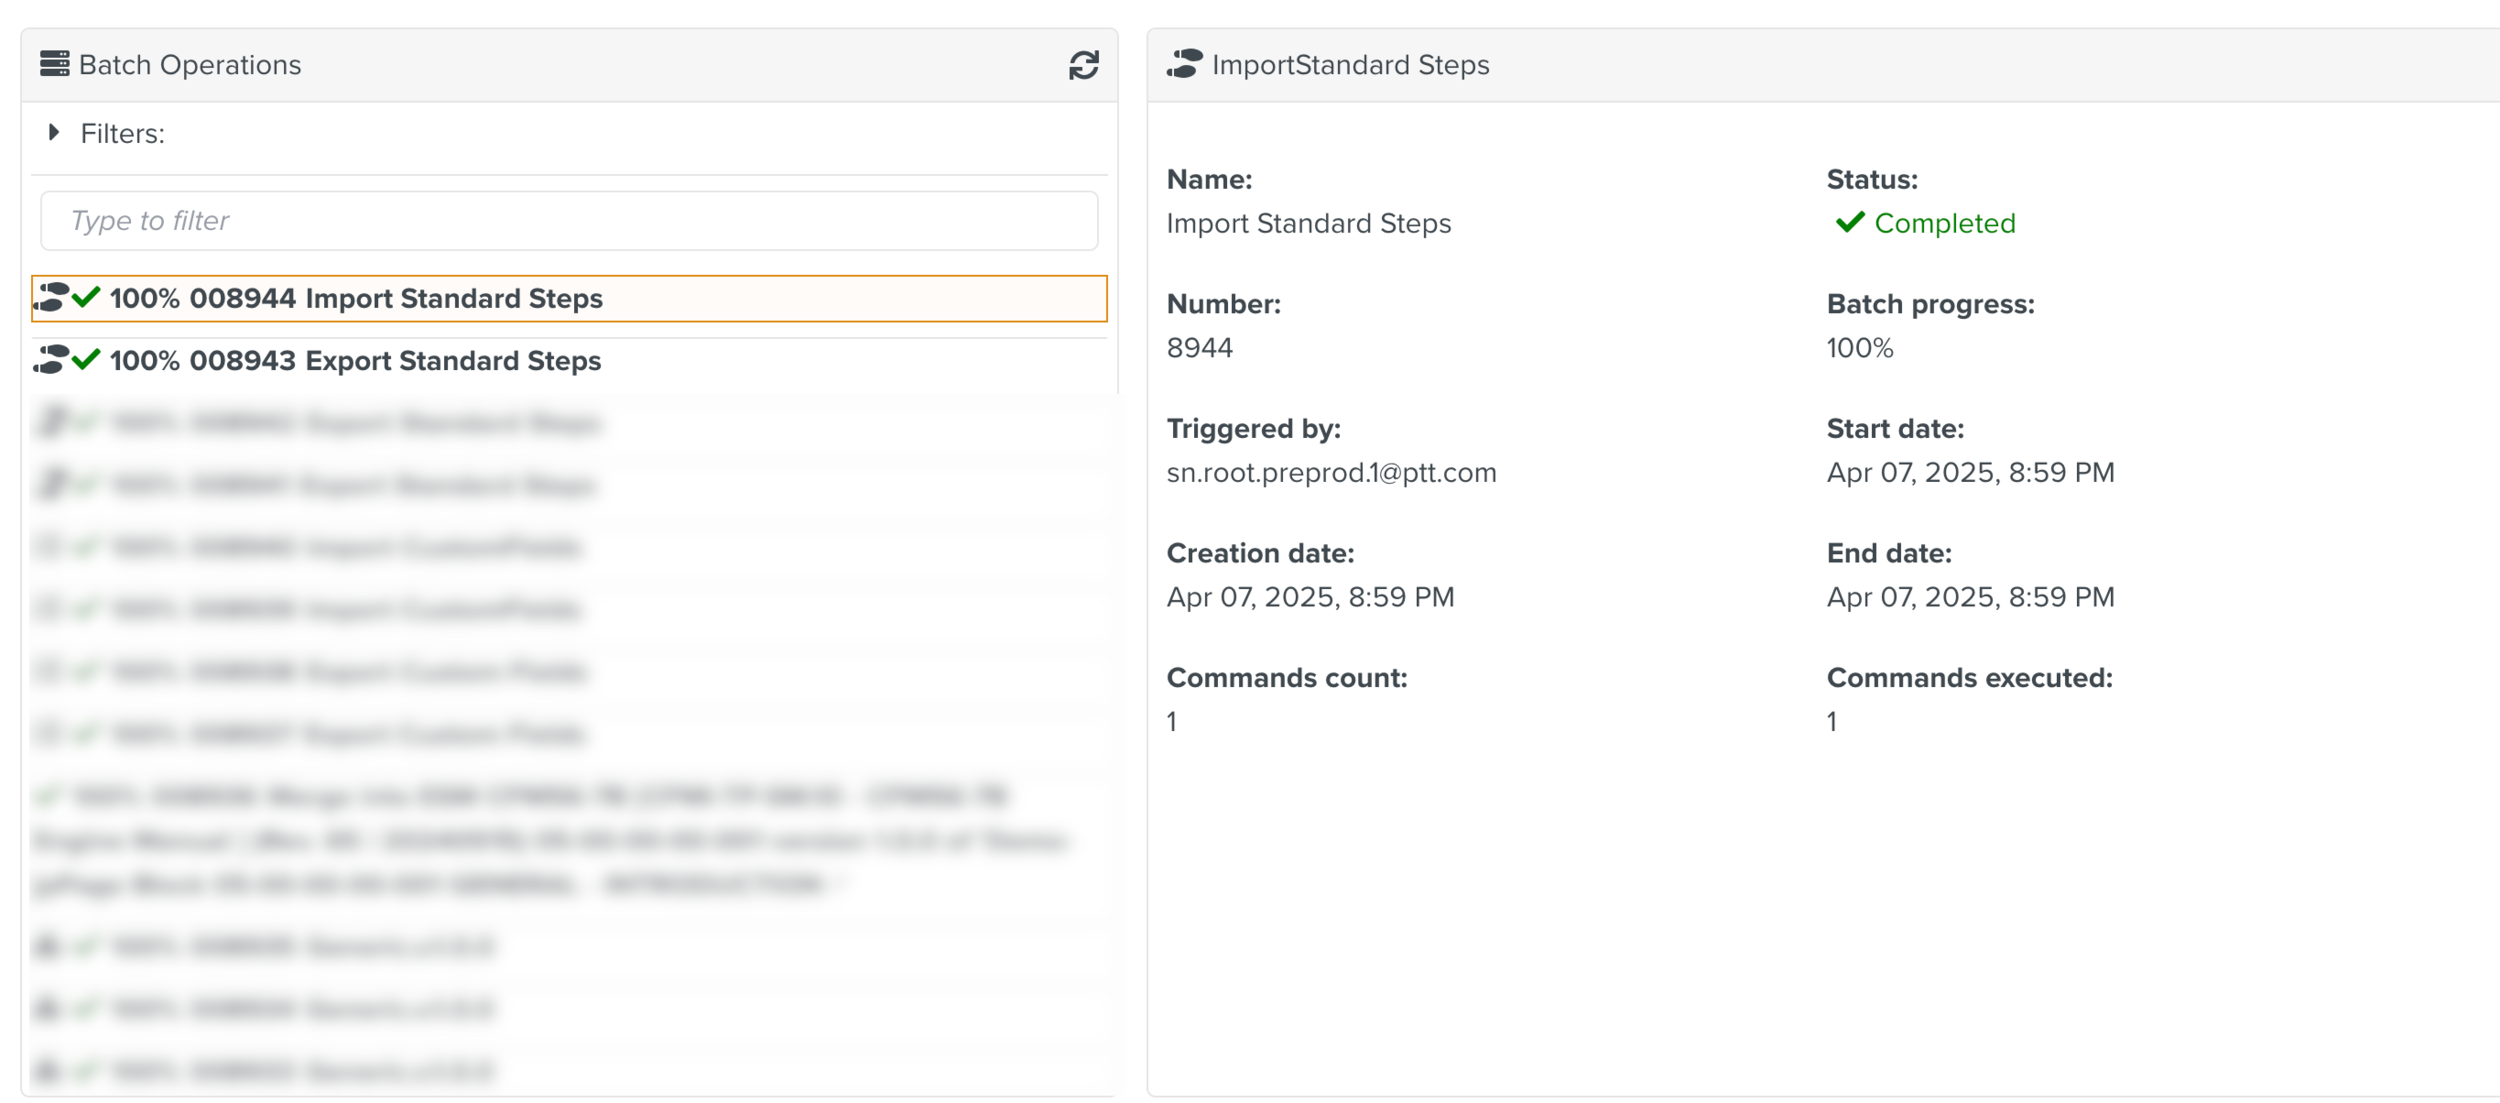Click the green Completed status checkmark
2500x1103 pixels.
[1850, 222]
